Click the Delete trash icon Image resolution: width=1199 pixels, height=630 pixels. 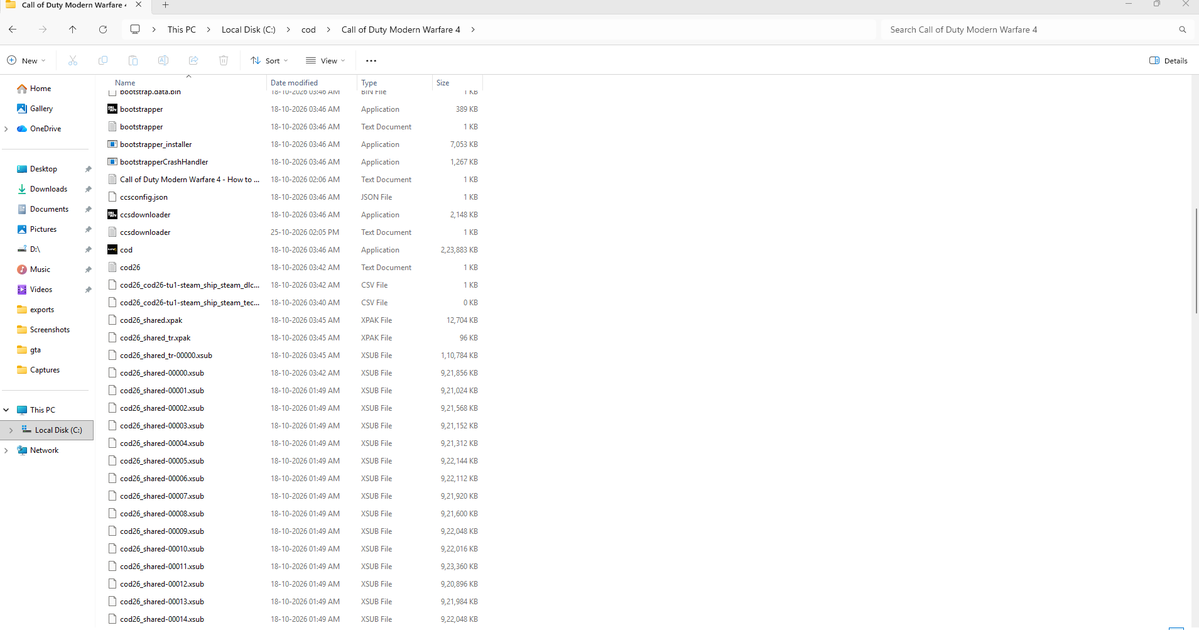pos(223,60)
